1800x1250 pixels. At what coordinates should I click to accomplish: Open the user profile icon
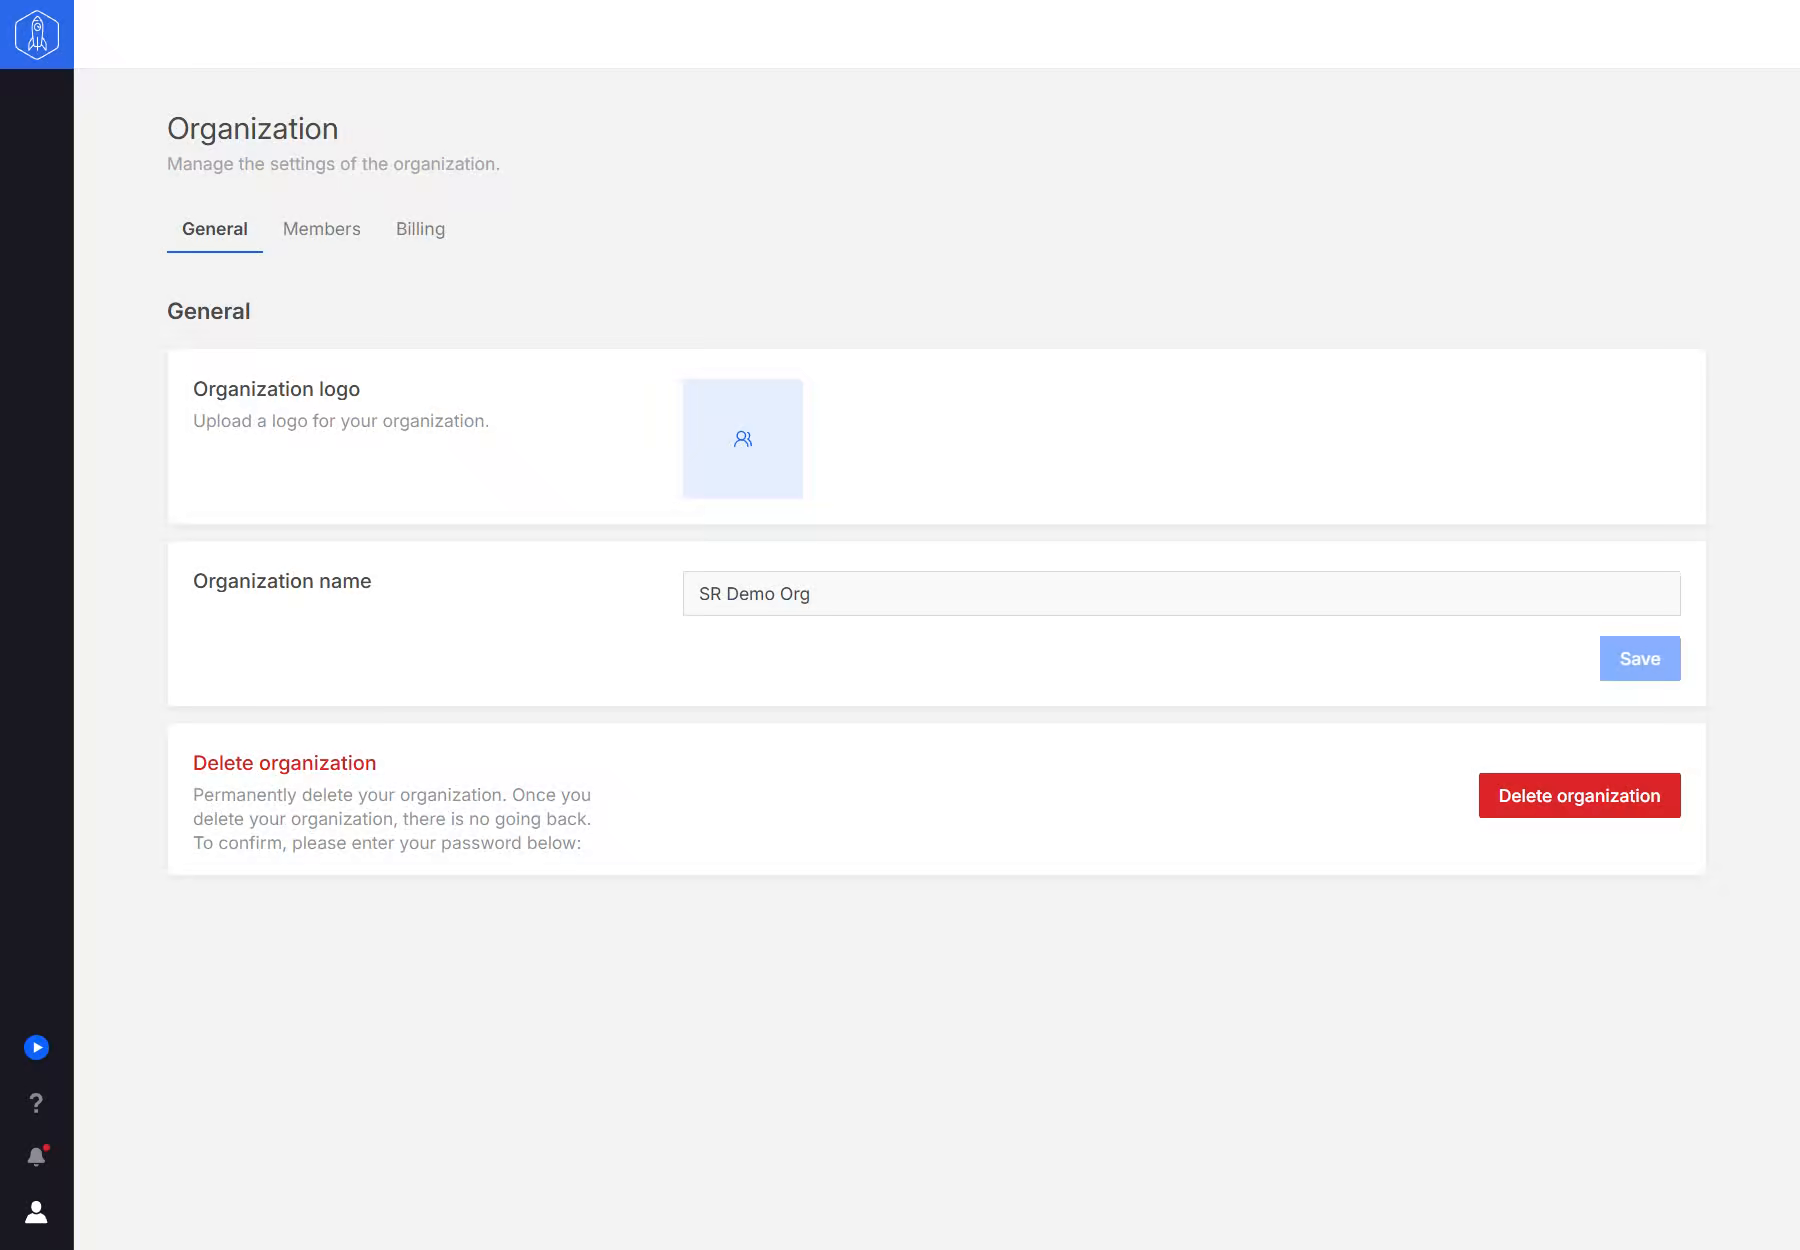(x=36, y=1212)
